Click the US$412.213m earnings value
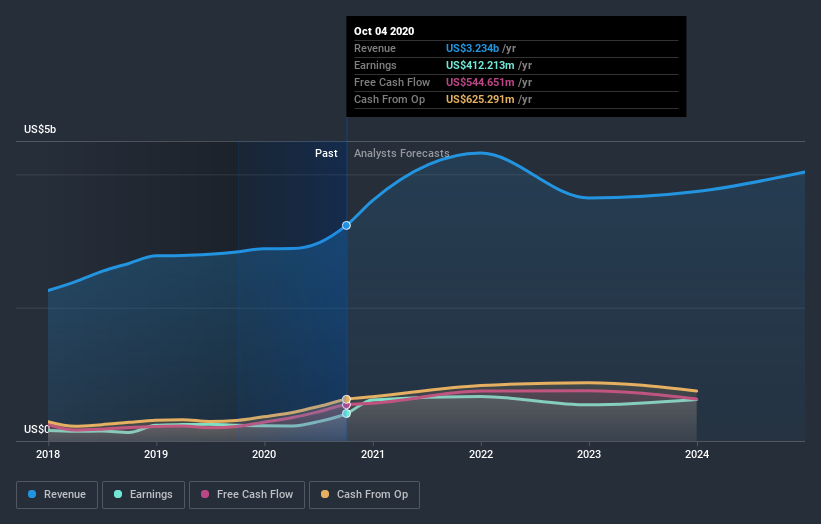821x524 pixels. coord(480,65)
